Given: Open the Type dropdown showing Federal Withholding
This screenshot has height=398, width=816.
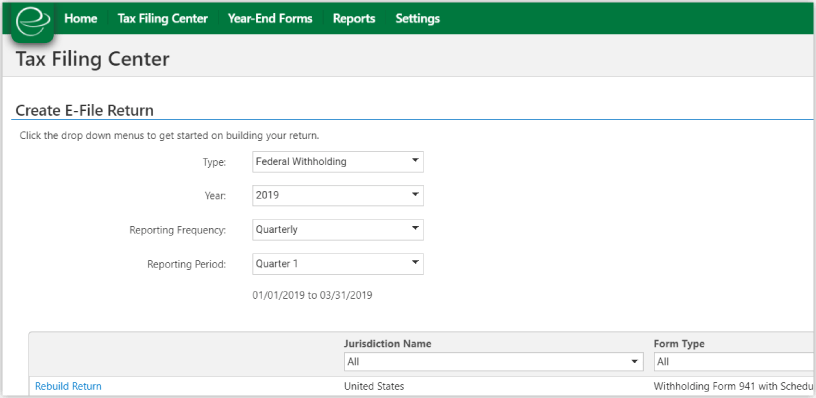Looking at the screenshot, I should 338,162.
